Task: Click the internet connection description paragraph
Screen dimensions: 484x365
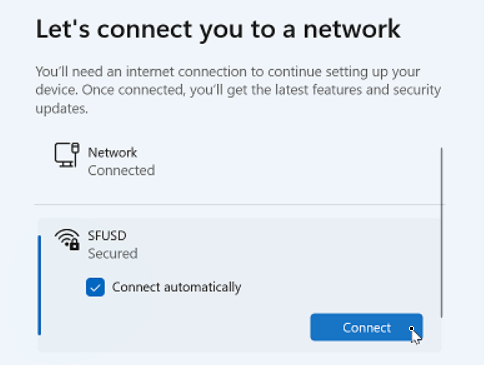Action: coord(238,90)
